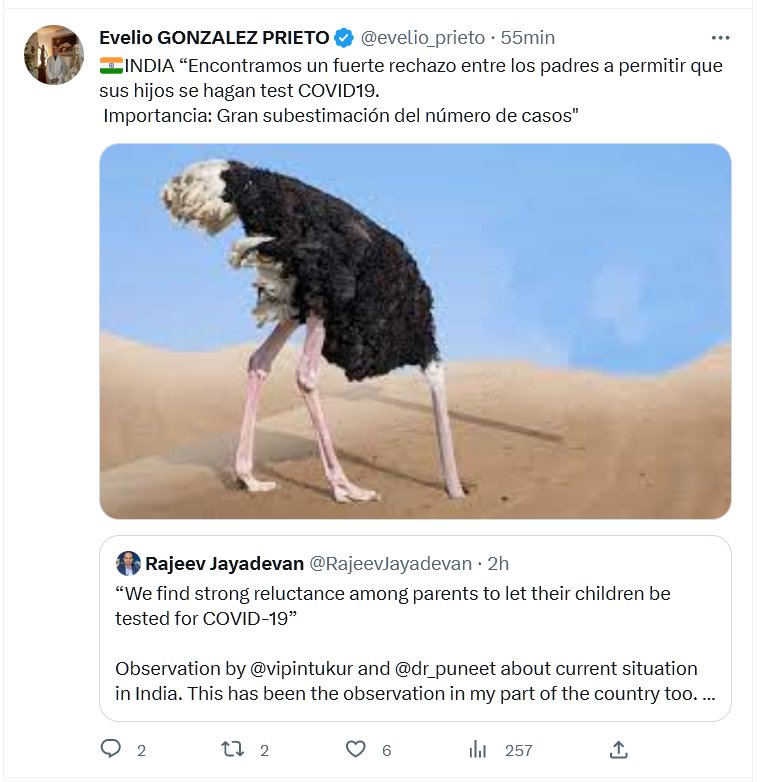Click the blue verified badge
The image size is (762, 782).
pyautogui.click(x=343, y=38)
